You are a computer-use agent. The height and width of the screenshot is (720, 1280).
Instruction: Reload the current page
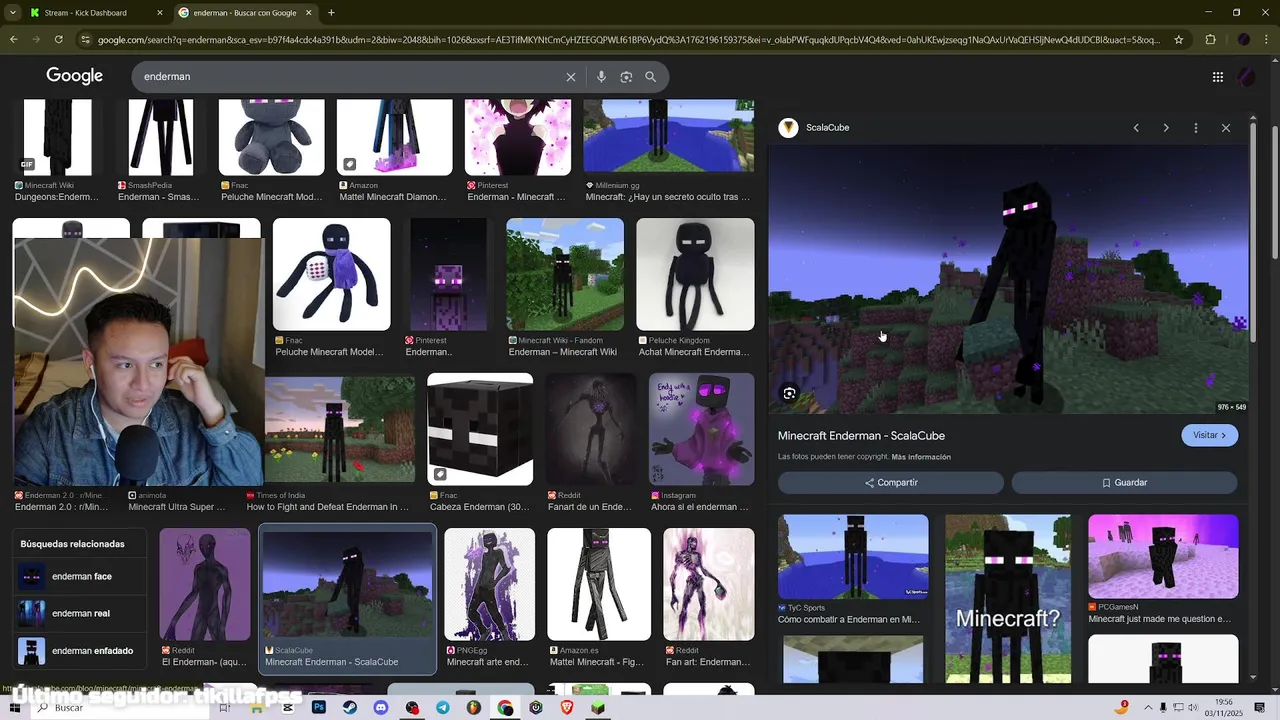coord(59,40)
